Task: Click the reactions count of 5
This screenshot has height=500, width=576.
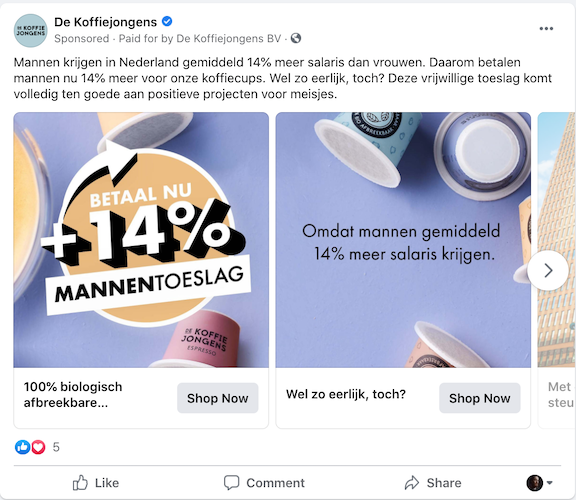Action: click(x=56, y=447)
